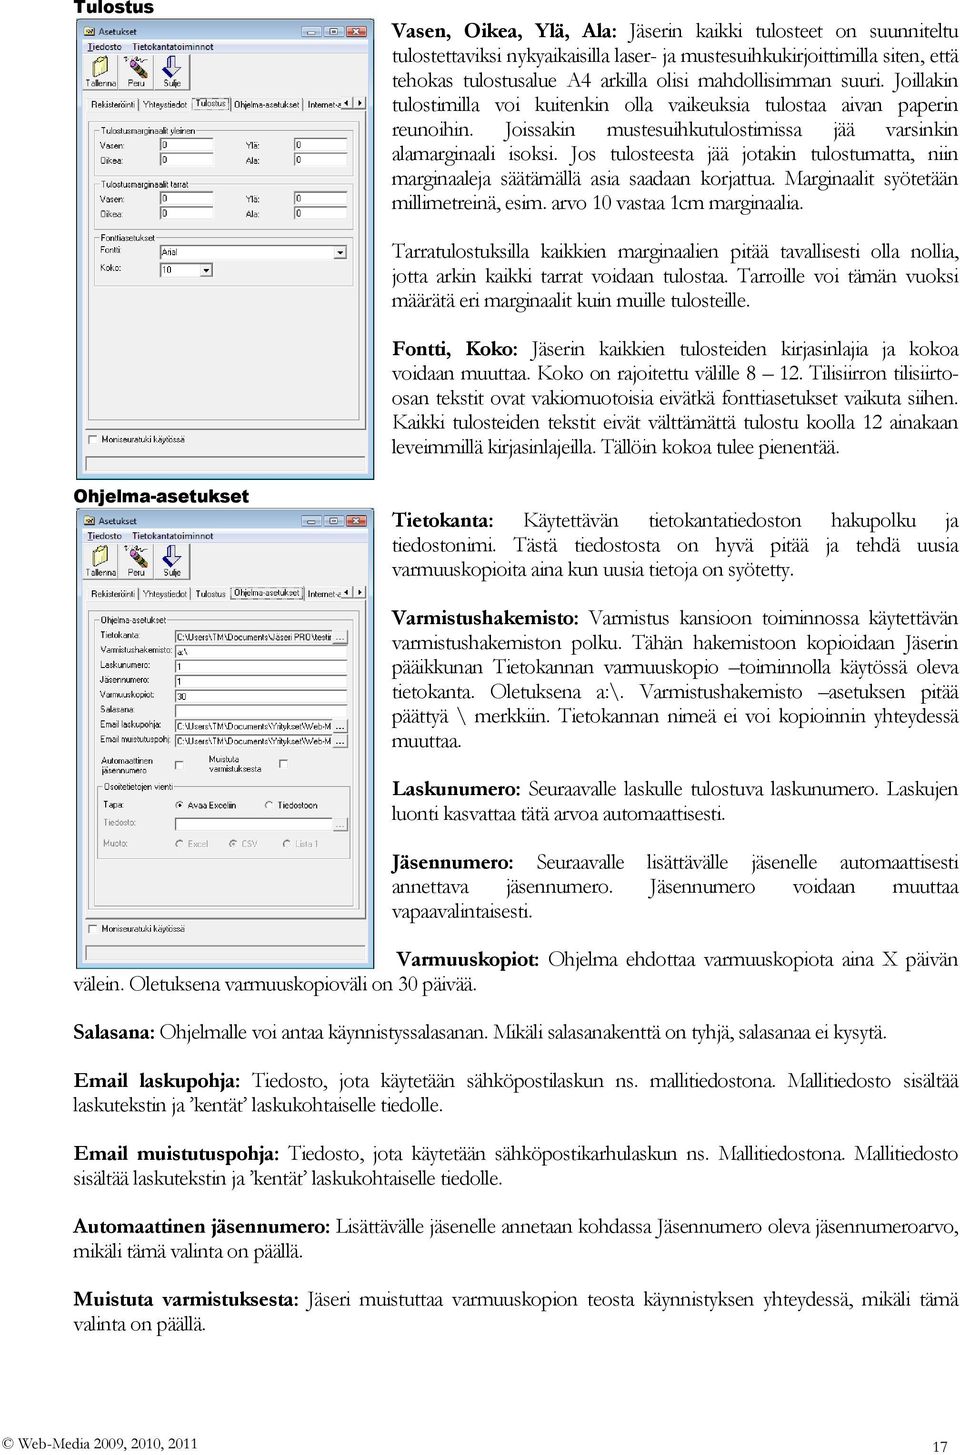
Task: Click Ala field under Tulostusmarginaalit yleinen
Action: tap(321, 160)
